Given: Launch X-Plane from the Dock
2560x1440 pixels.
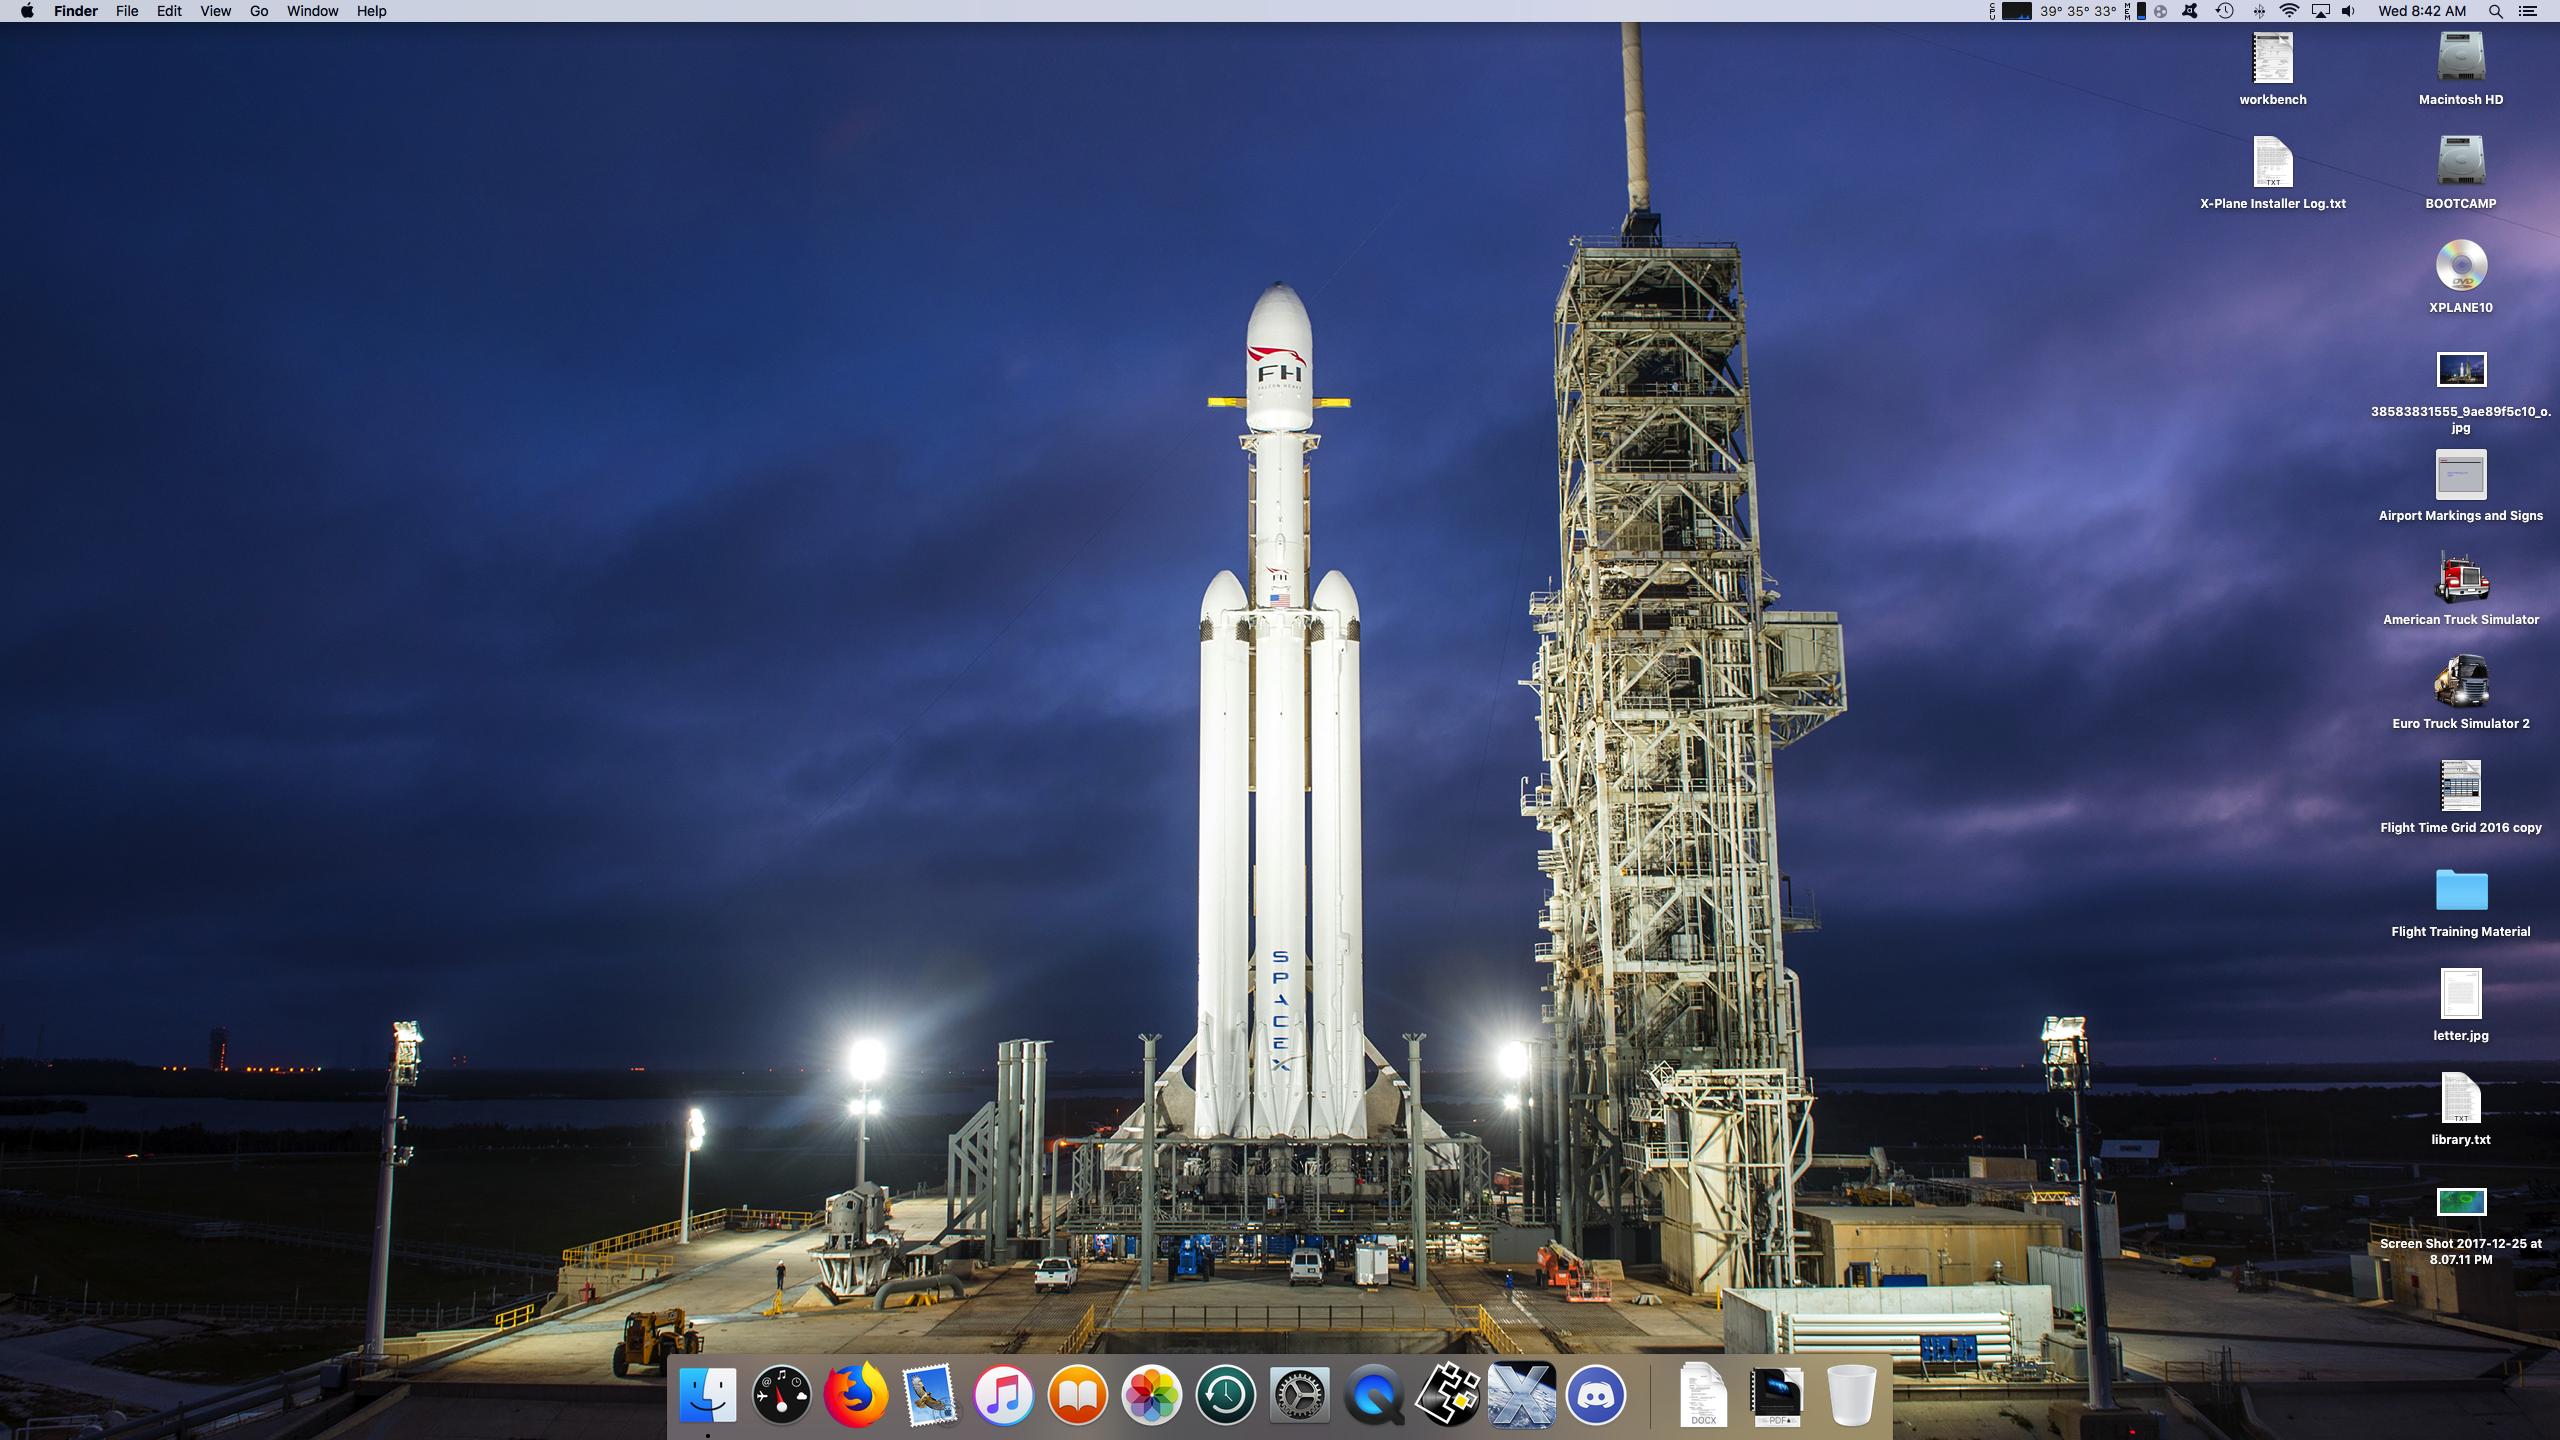Looking at the screenshot, I should [1521, 1395].
